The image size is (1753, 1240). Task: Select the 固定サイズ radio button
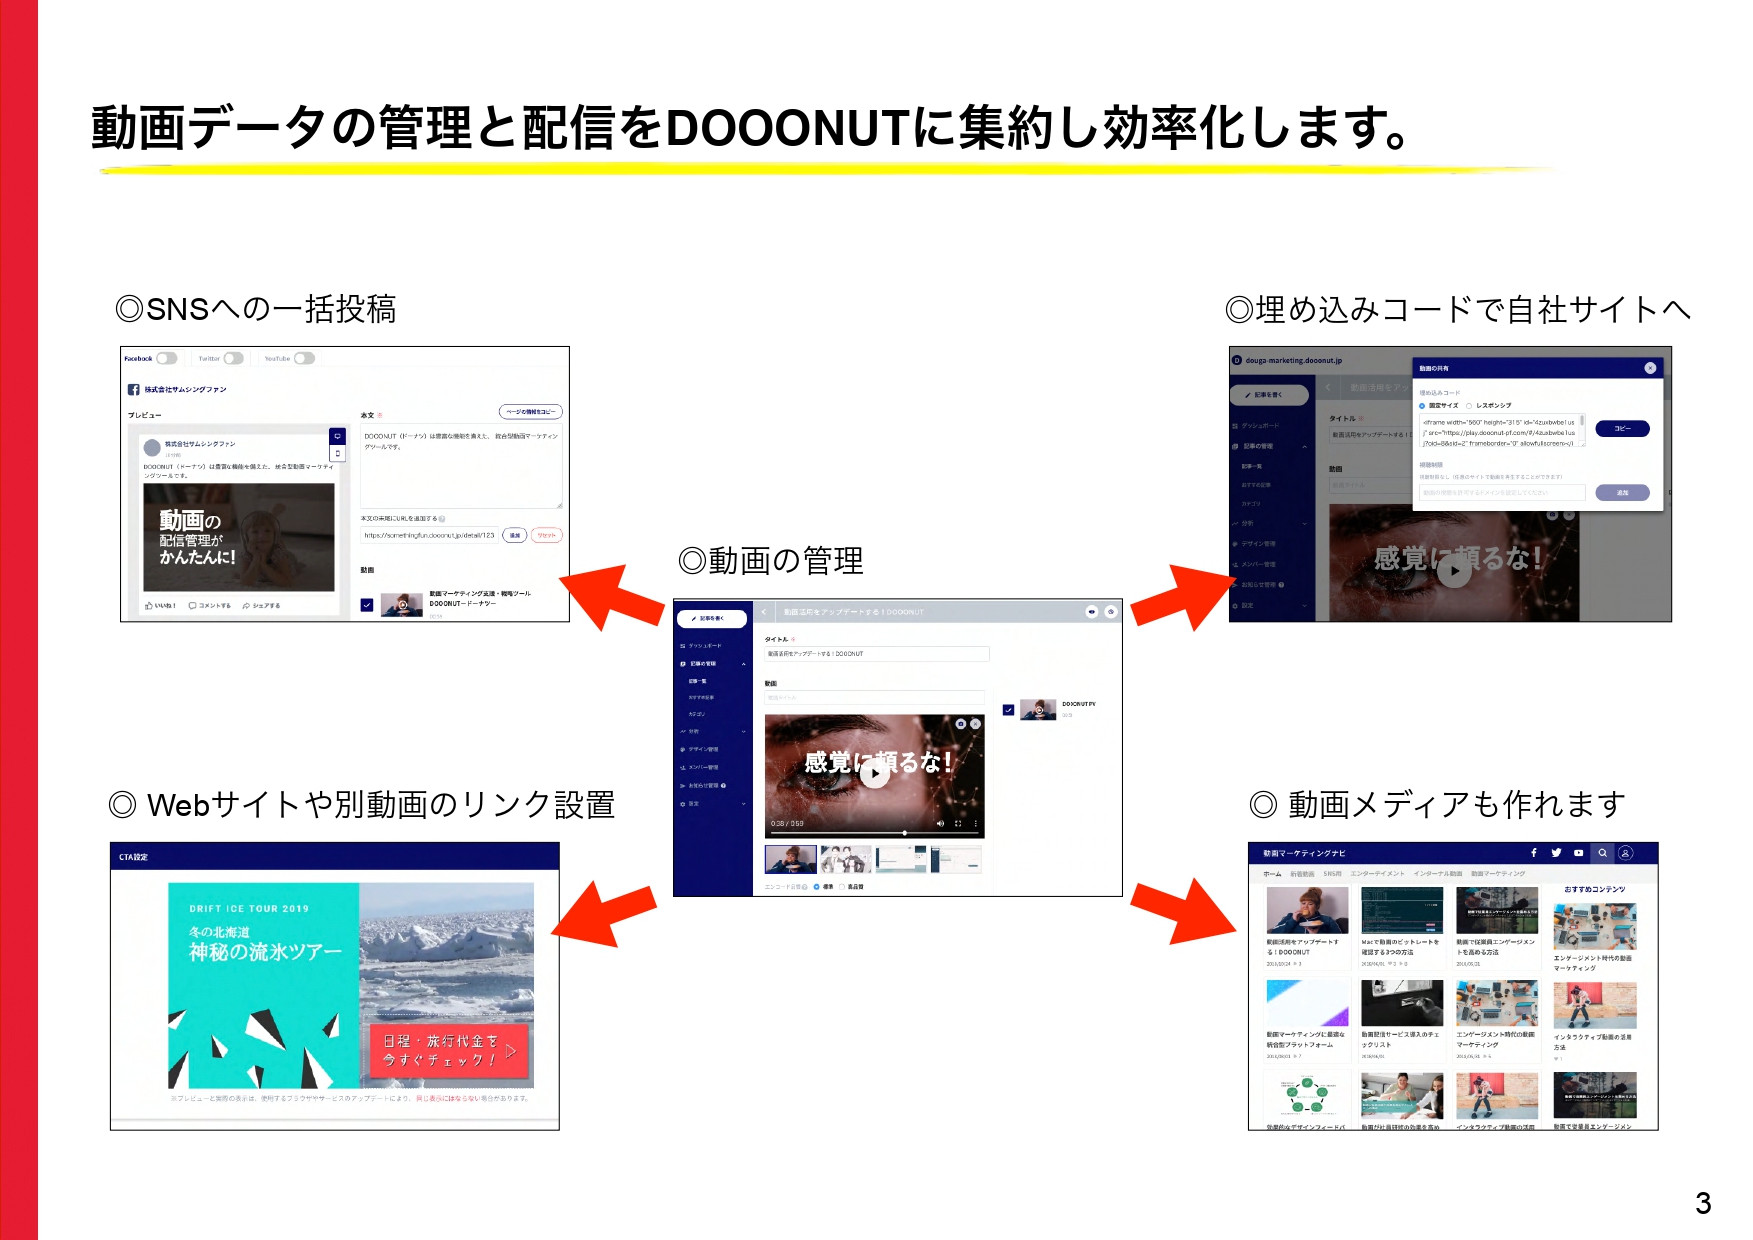coord(1422,406)
